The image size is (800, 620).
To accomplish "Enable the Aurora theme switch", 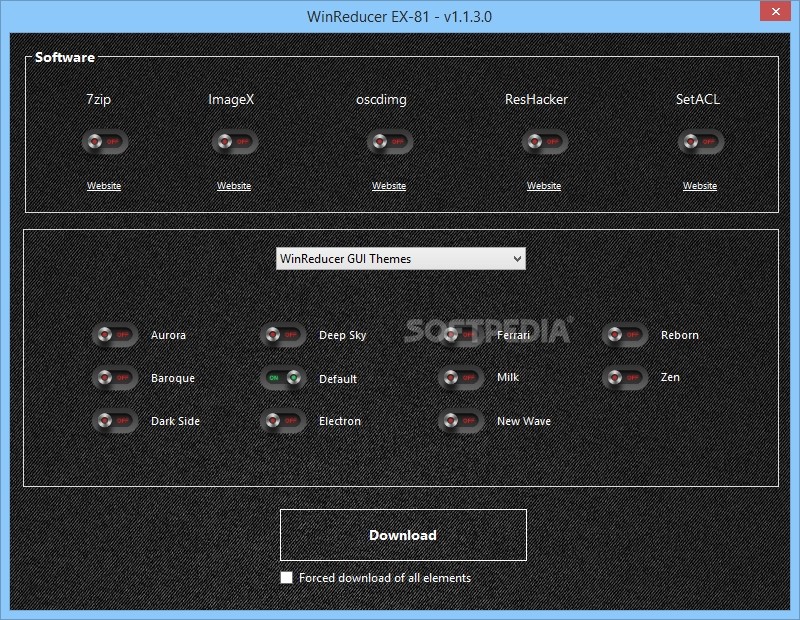I will (x=115, y=335).
